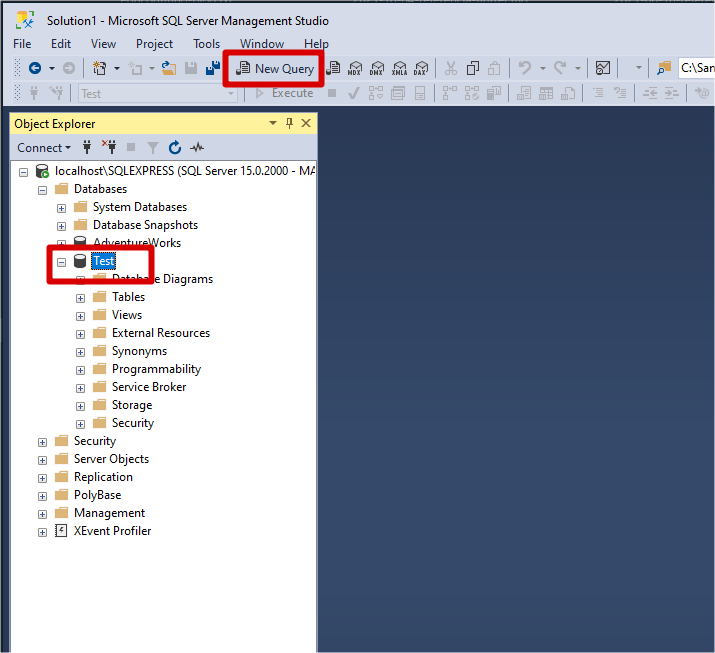This screenshot has height=653, width=715.
Task: Open the Project menu
Action: 154,44
